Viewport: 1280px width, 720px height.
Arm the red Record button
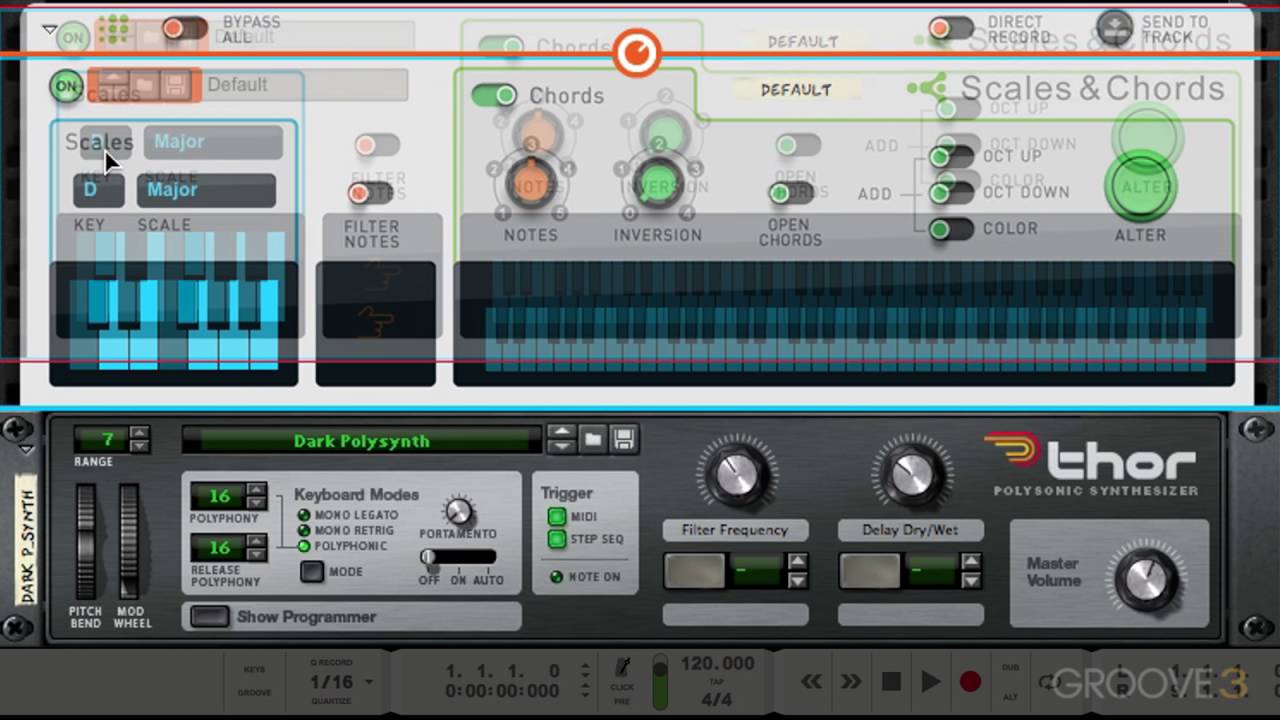pyautogui.click(x=970, y=682)
